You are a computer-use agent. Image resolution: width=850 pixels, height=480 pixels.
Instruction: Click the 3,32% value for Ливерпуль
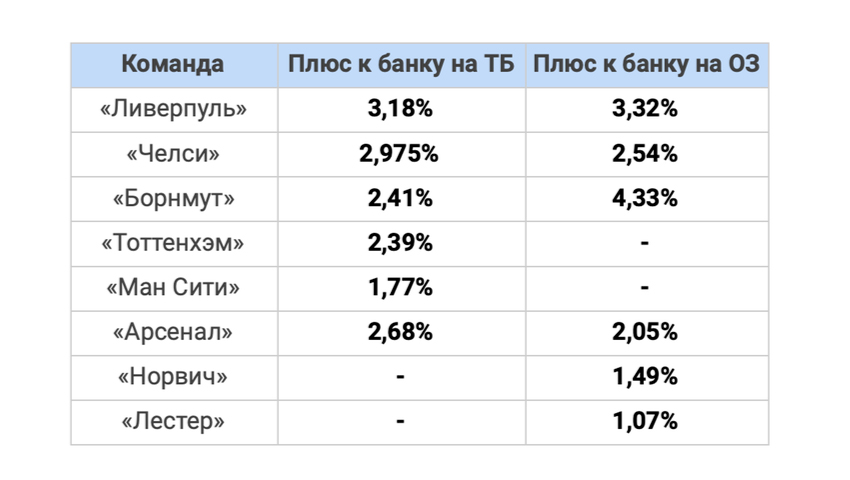pos(645,108)
